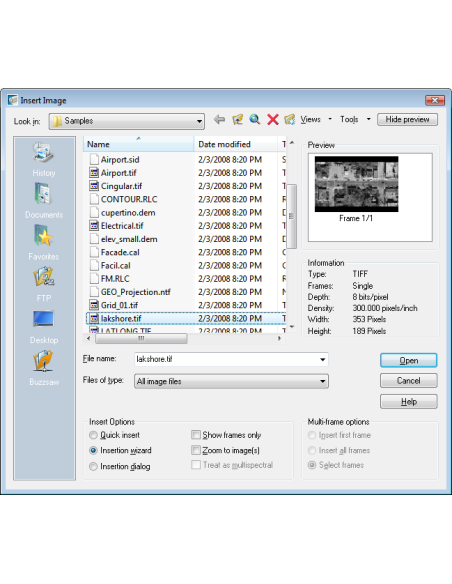Click file list scroll left arrow
This screenshot has width=452, height=584.
(89, 339)
